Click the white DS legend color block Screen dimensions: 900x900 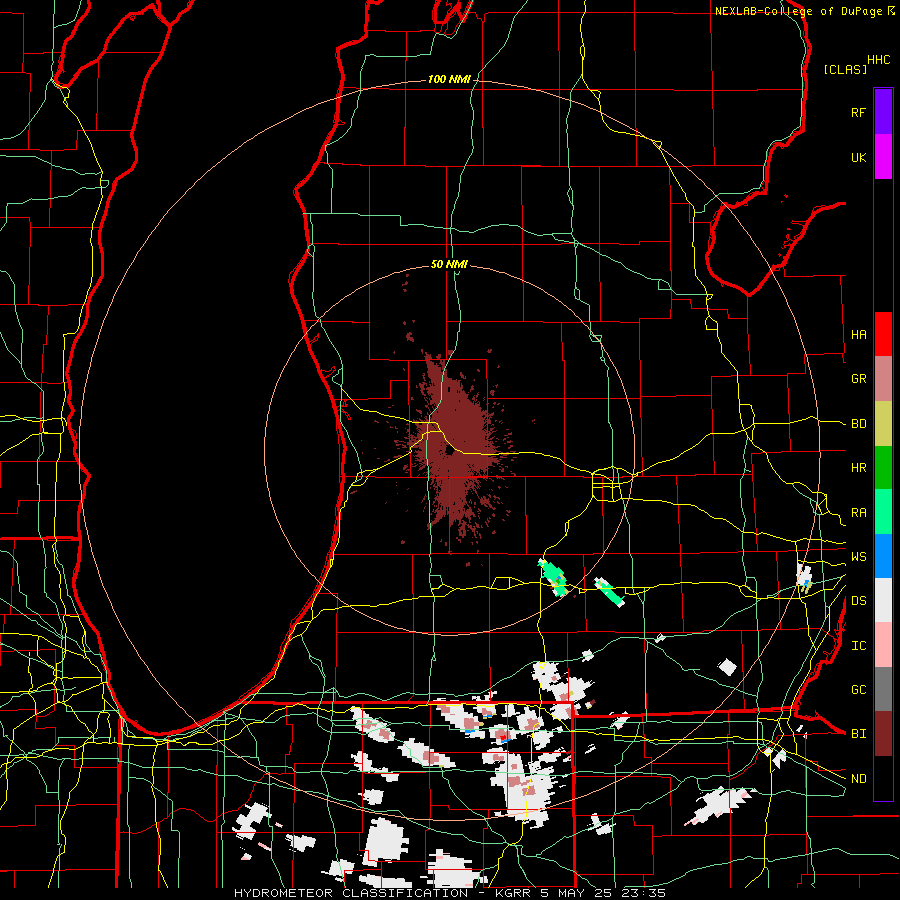pos(883,600)
